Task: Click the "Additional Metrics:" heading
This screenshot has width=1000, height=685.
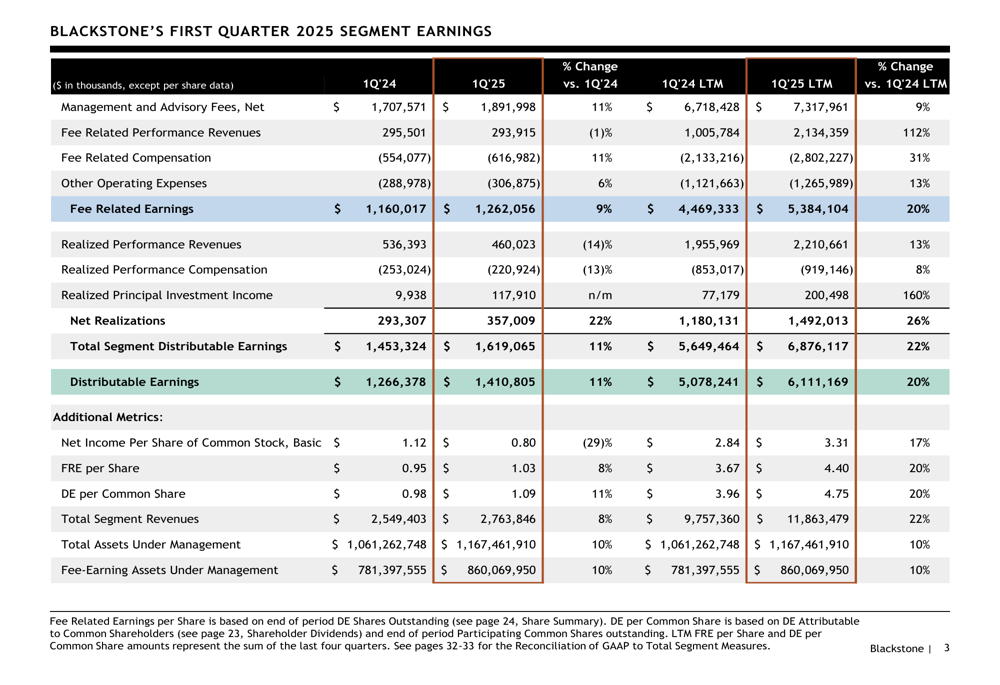Action: pyautogui.click(x=108, y=417)
